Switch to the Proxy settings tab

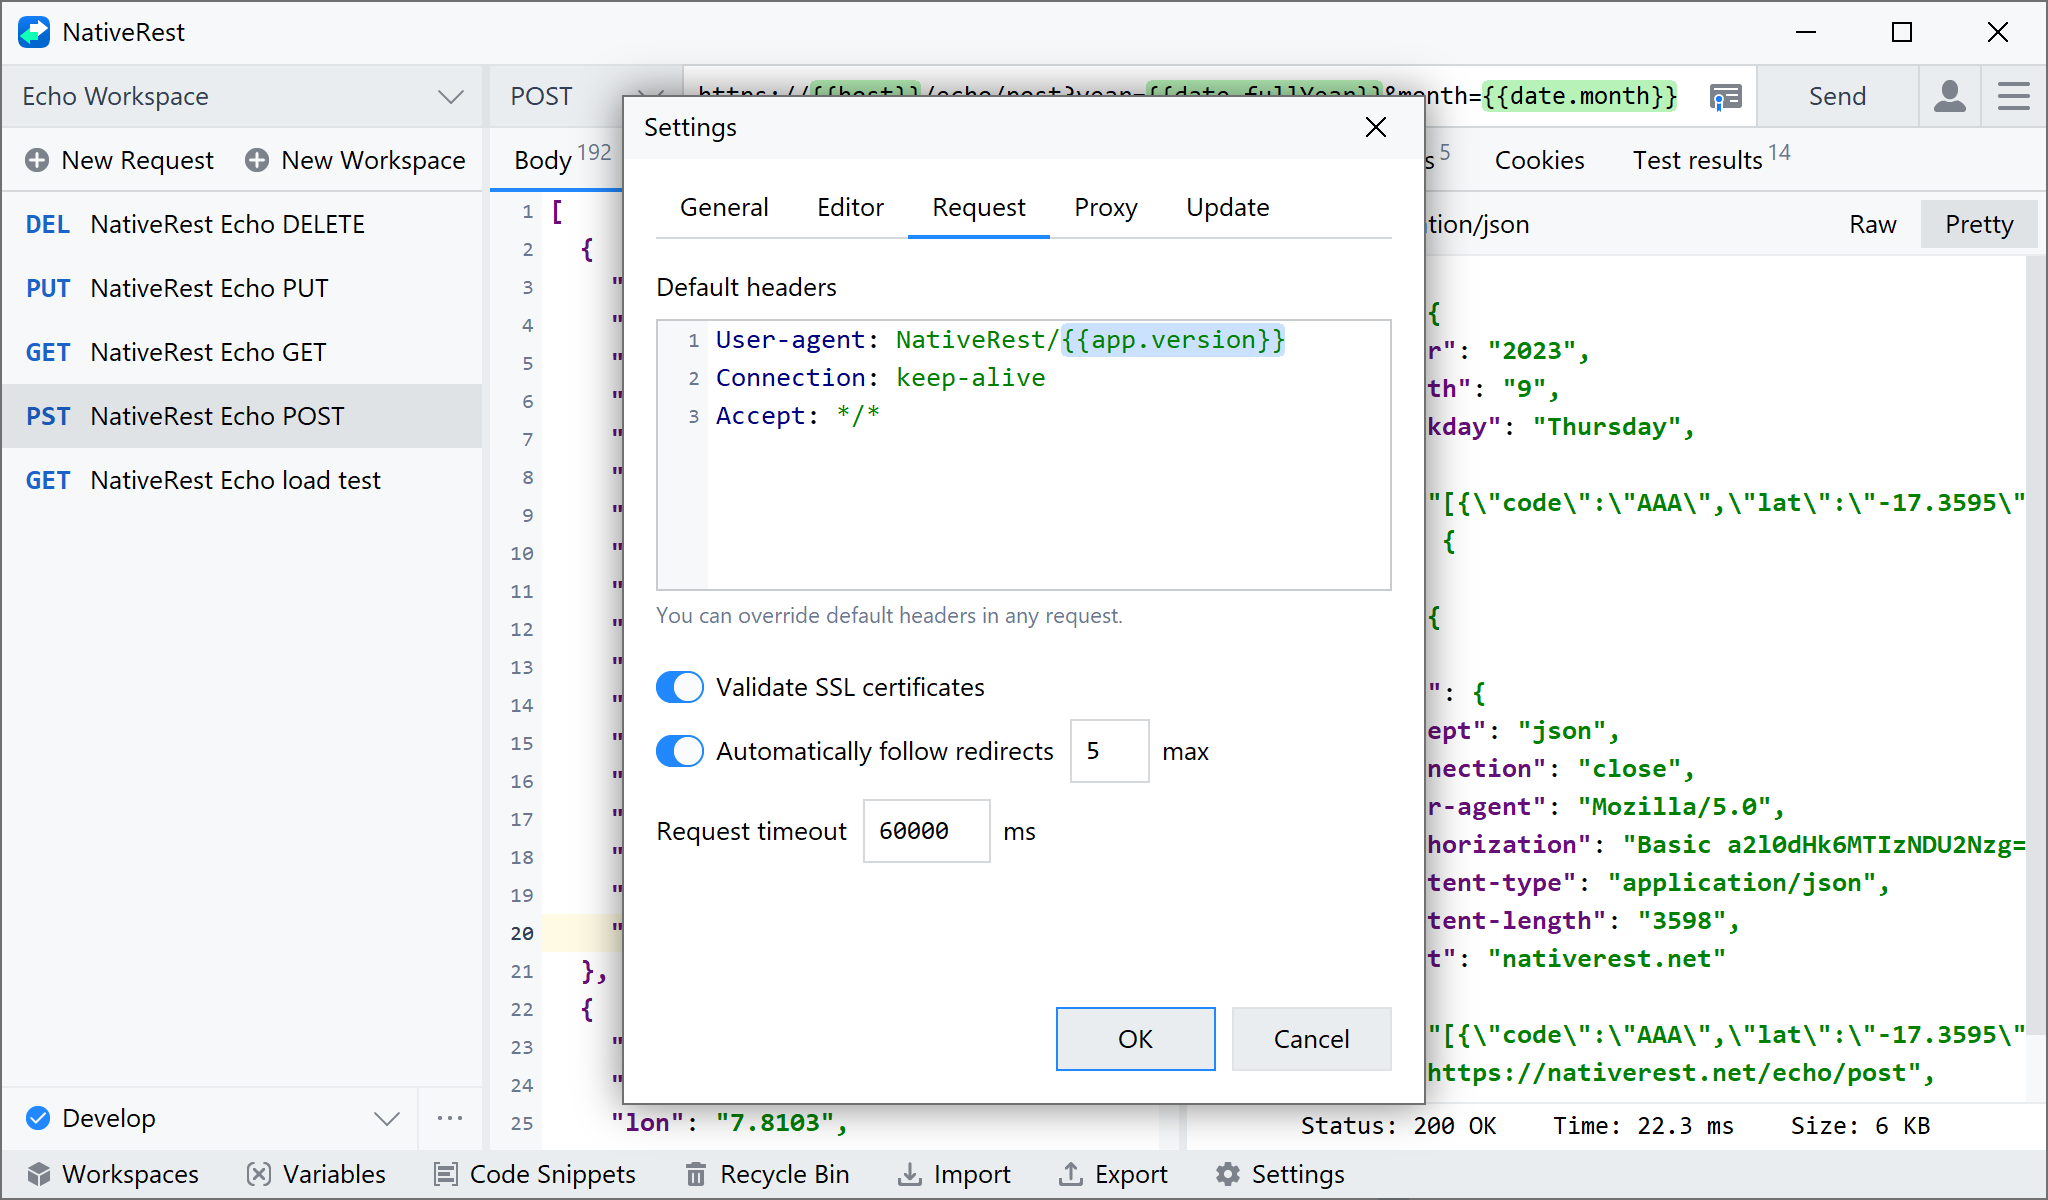tap(1106, 207)
